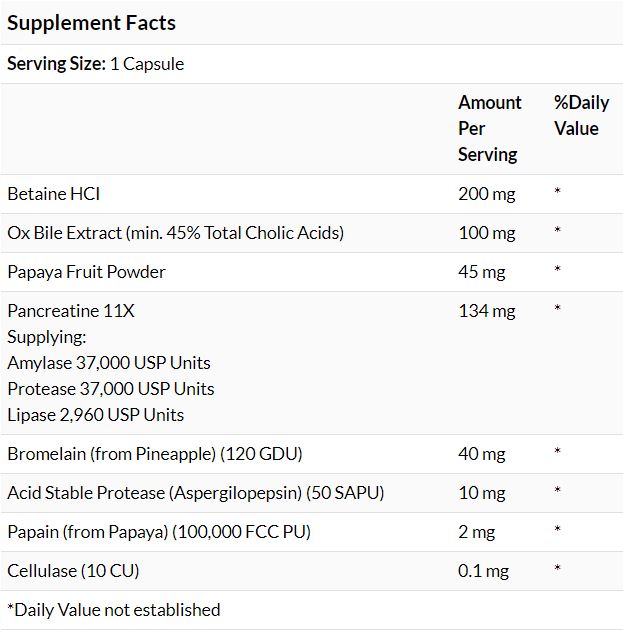Click the Serving Size label
The width and height of the screenshot is (623, 639).
click(x=56, y=64)
